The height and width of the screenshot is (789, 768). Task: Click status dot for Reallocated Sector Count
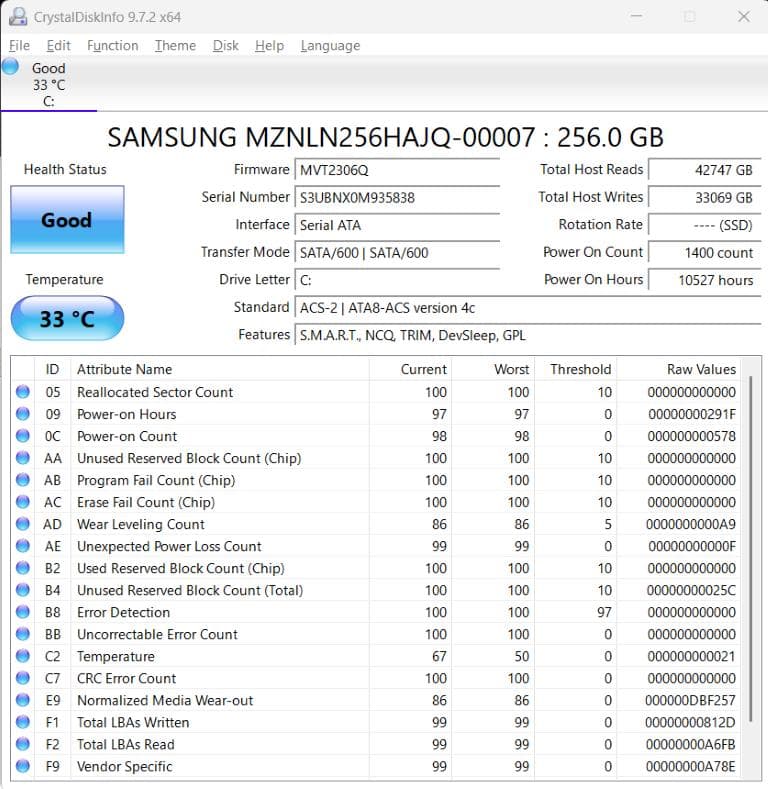(x=23, y=391)
